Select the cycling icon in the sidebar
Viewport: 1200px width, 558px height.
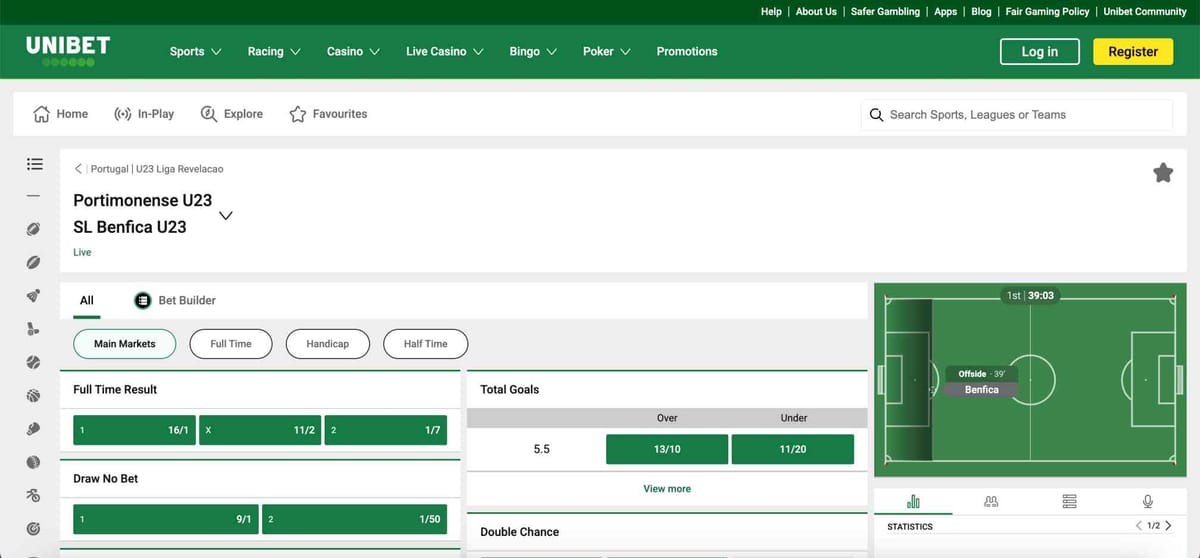pos(34,495)
